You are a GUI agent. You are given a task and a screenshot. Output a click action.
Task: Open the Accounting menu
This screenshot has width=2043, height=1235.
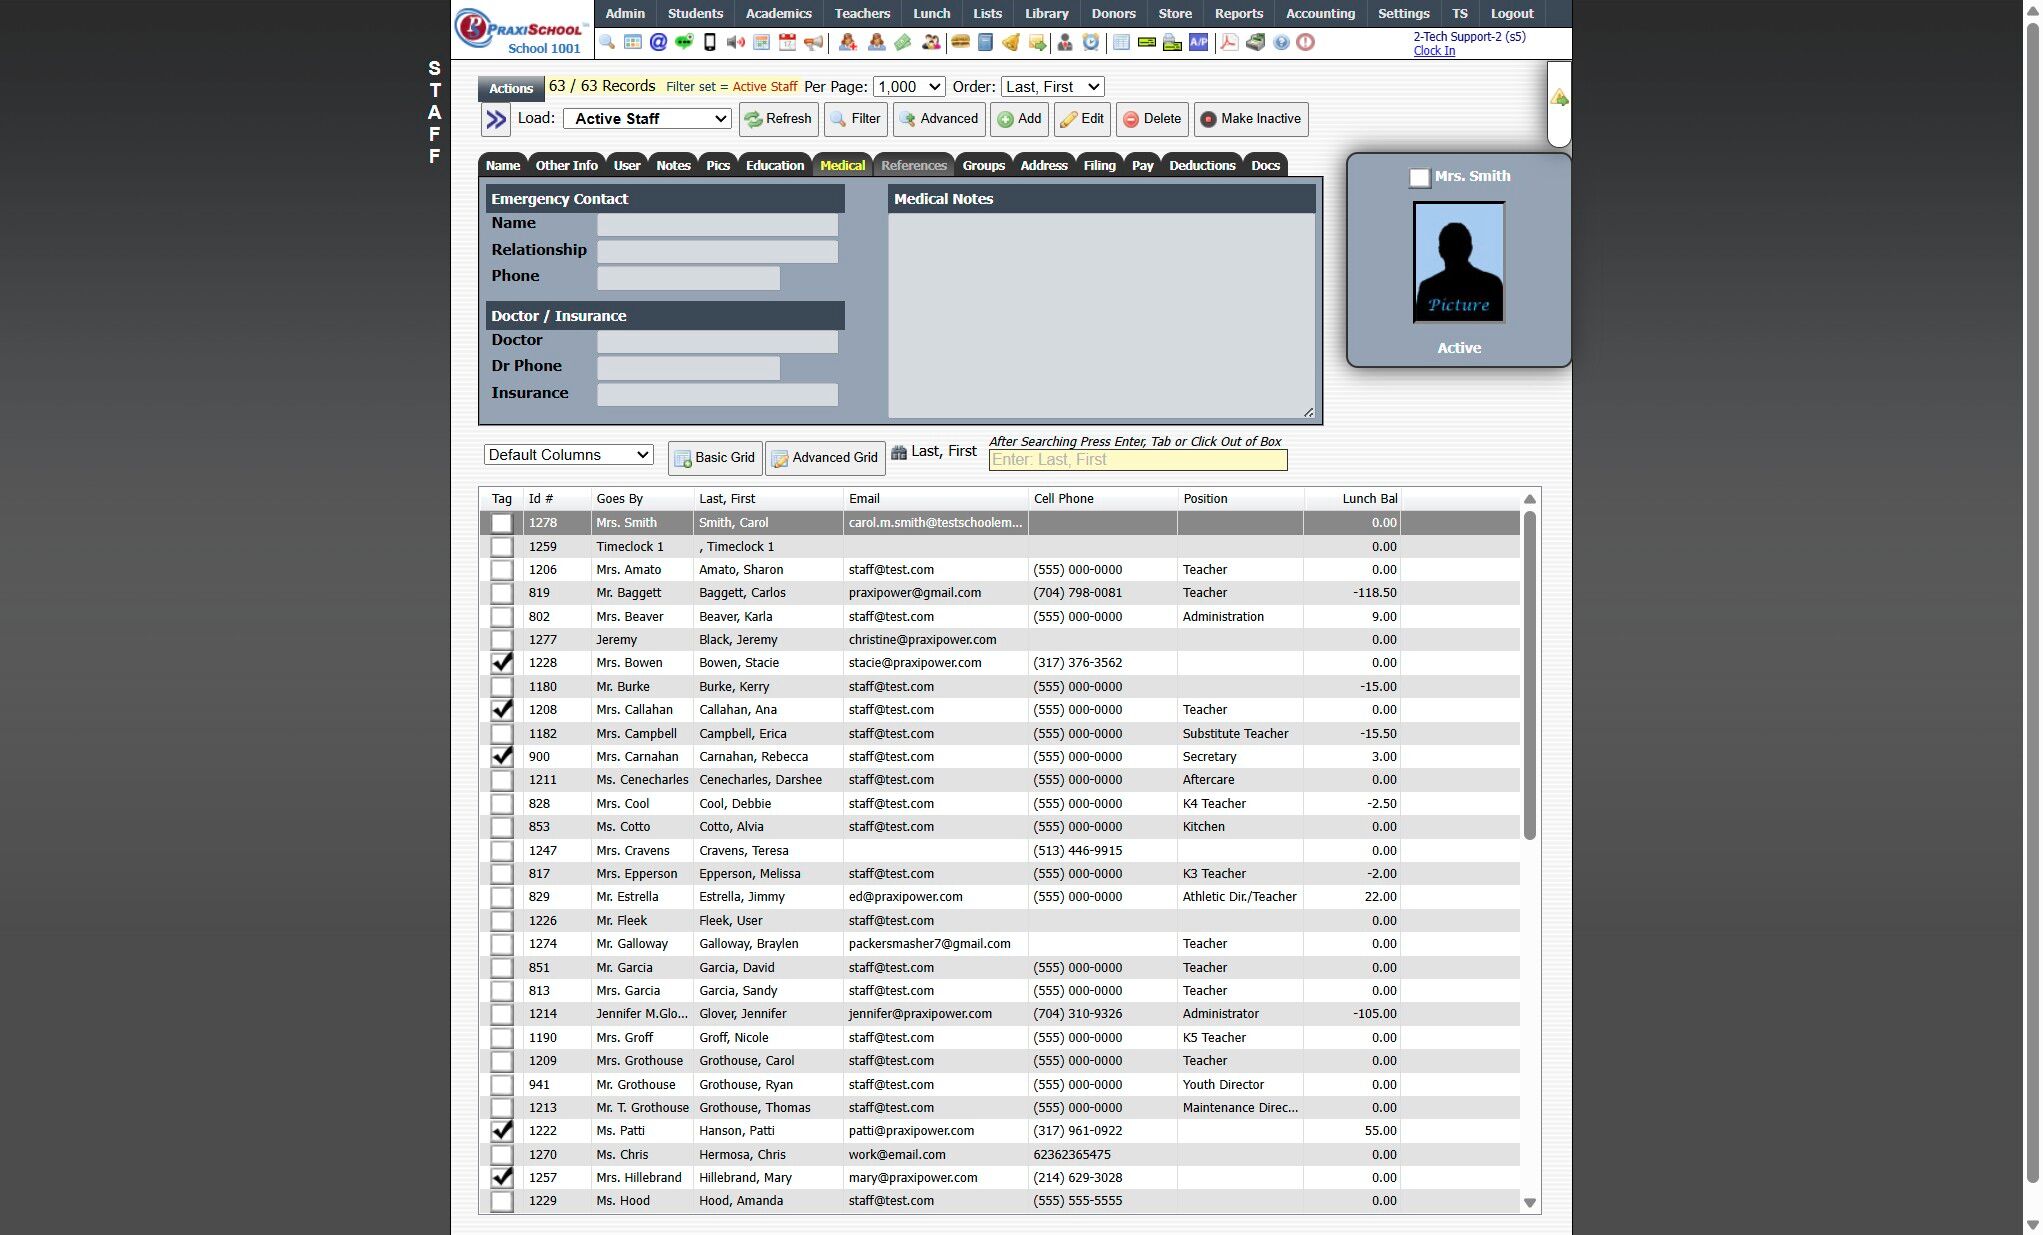[1320, 14]
